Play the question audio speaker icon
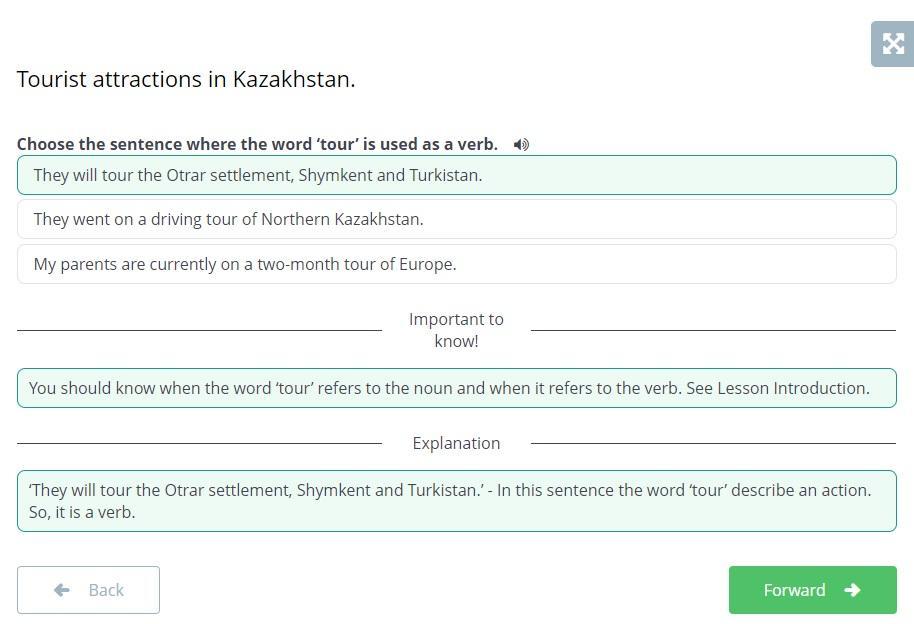The width and height of the screenshot is (914, 624). [521, 145]
